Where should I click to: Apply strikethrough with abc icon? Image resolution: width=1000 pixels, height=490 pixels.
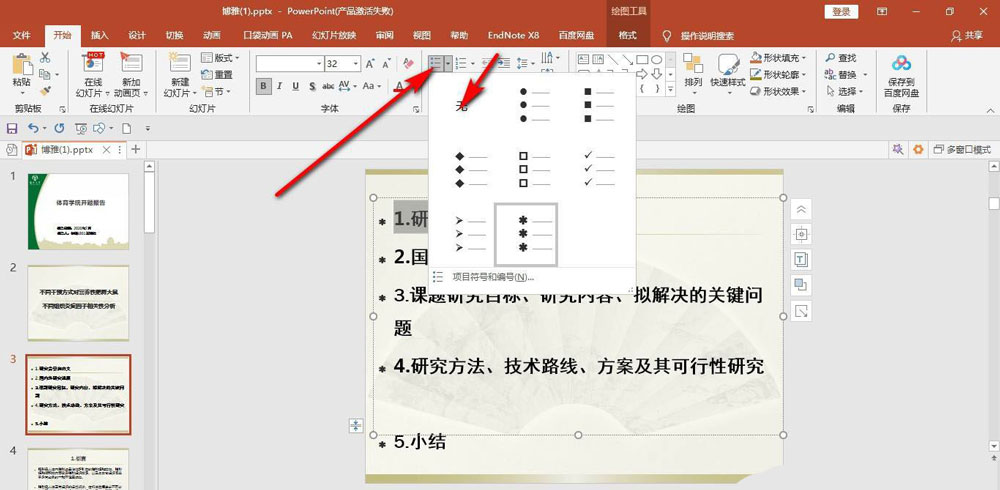point(328,86)
